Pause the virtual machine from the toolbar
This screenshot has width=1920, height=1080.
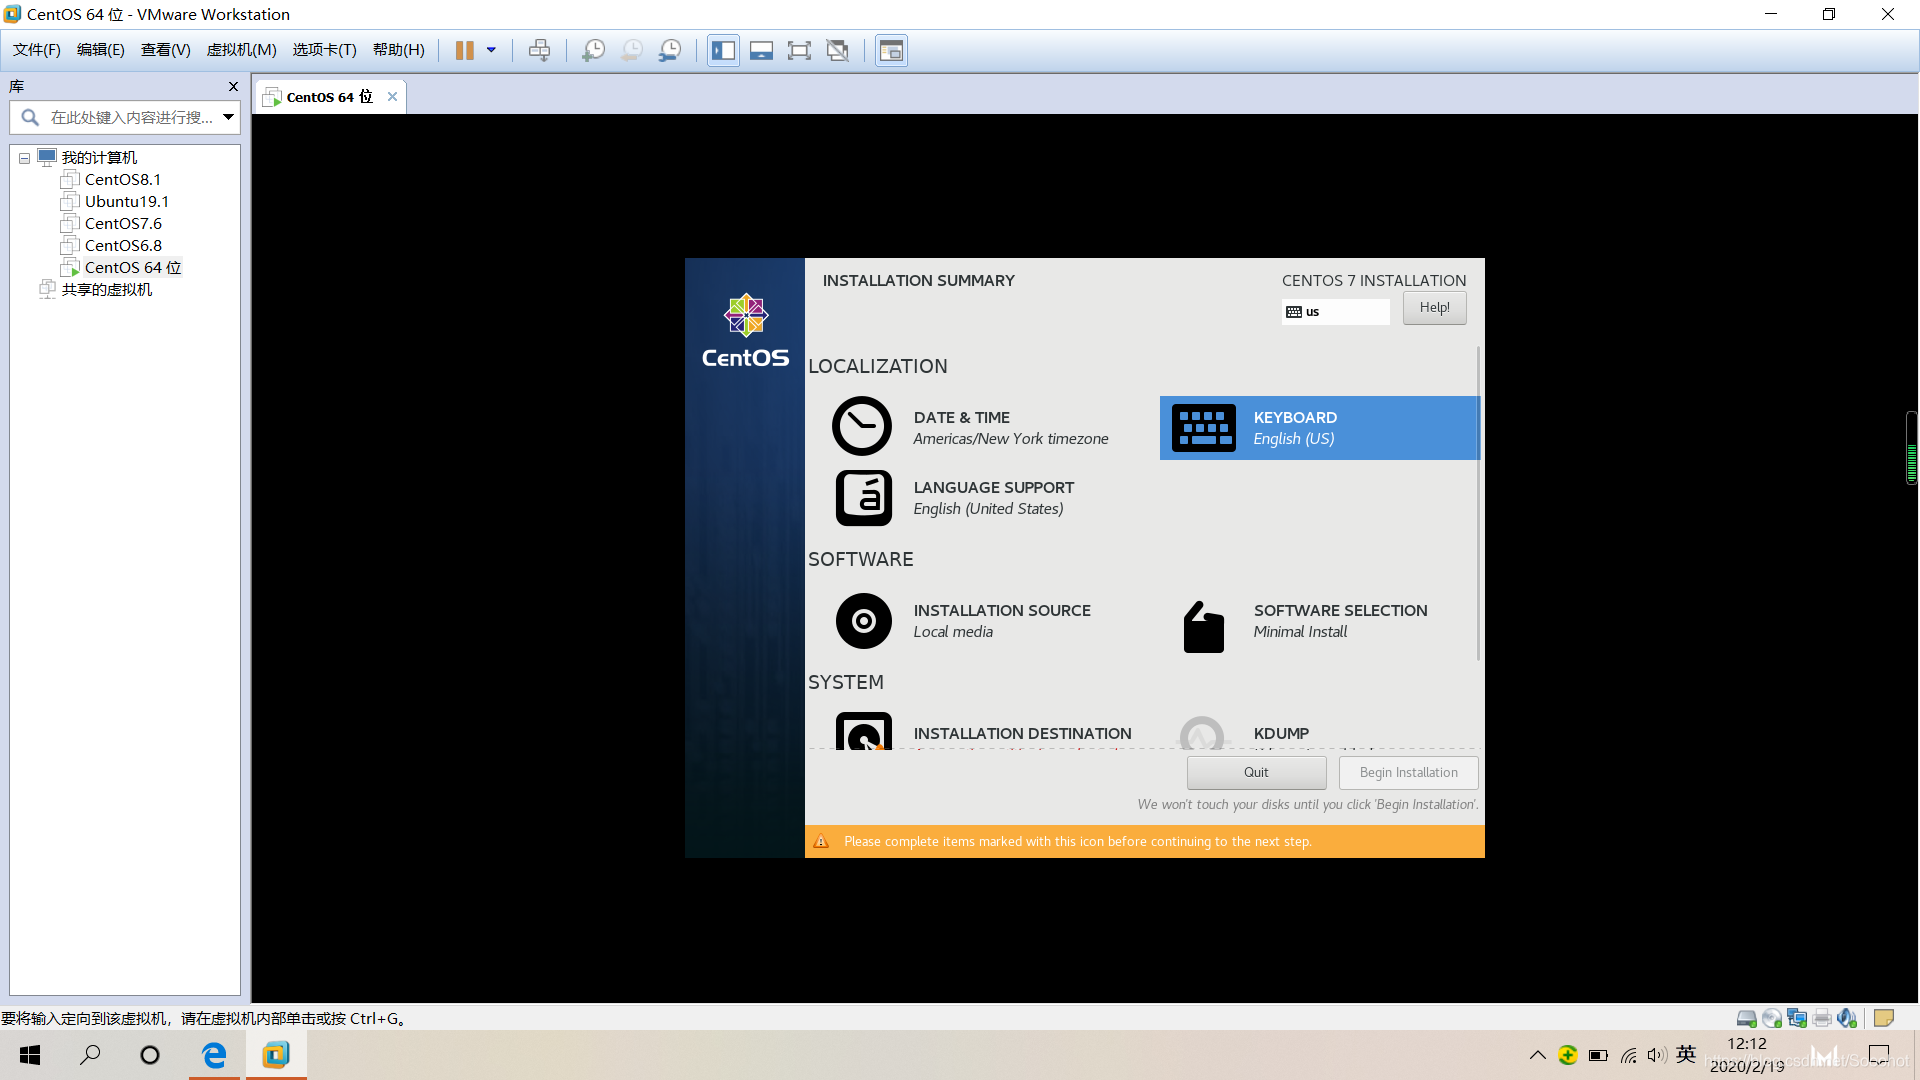click(x=464, y=51)
